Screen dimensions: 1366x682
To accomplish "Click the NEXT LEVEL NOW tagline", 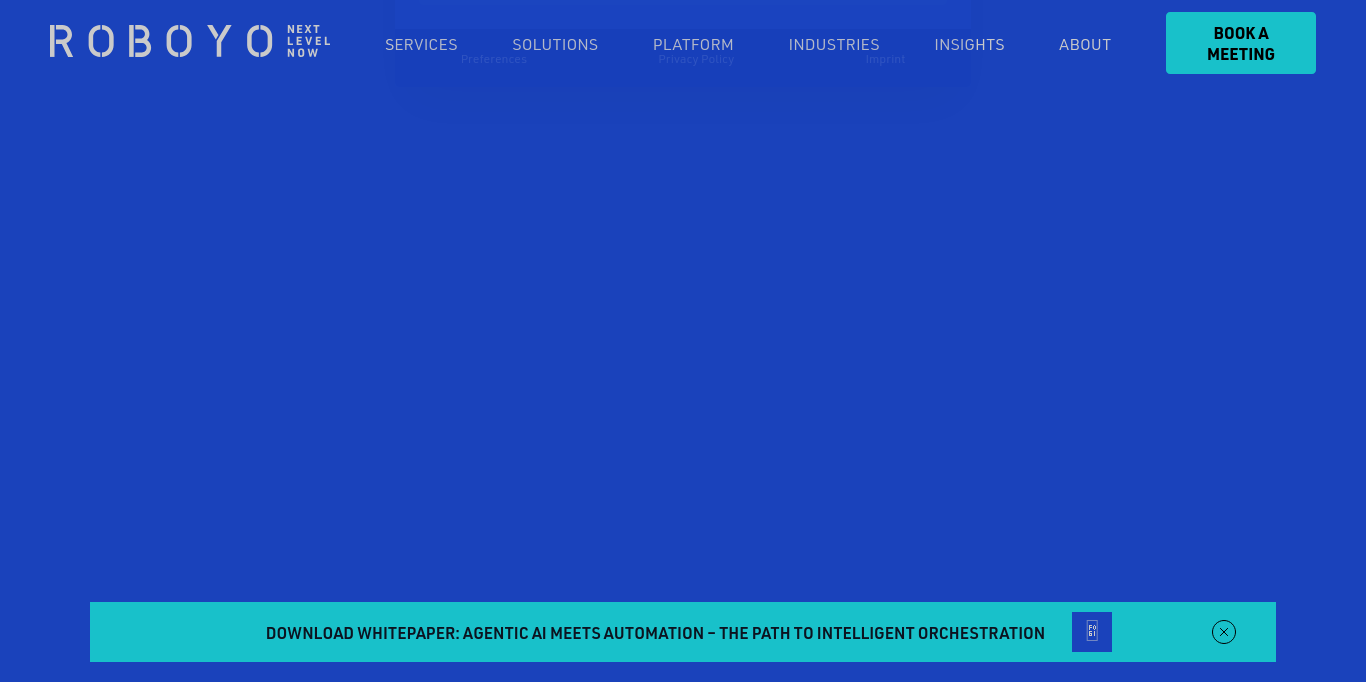I will pos(308,42).
